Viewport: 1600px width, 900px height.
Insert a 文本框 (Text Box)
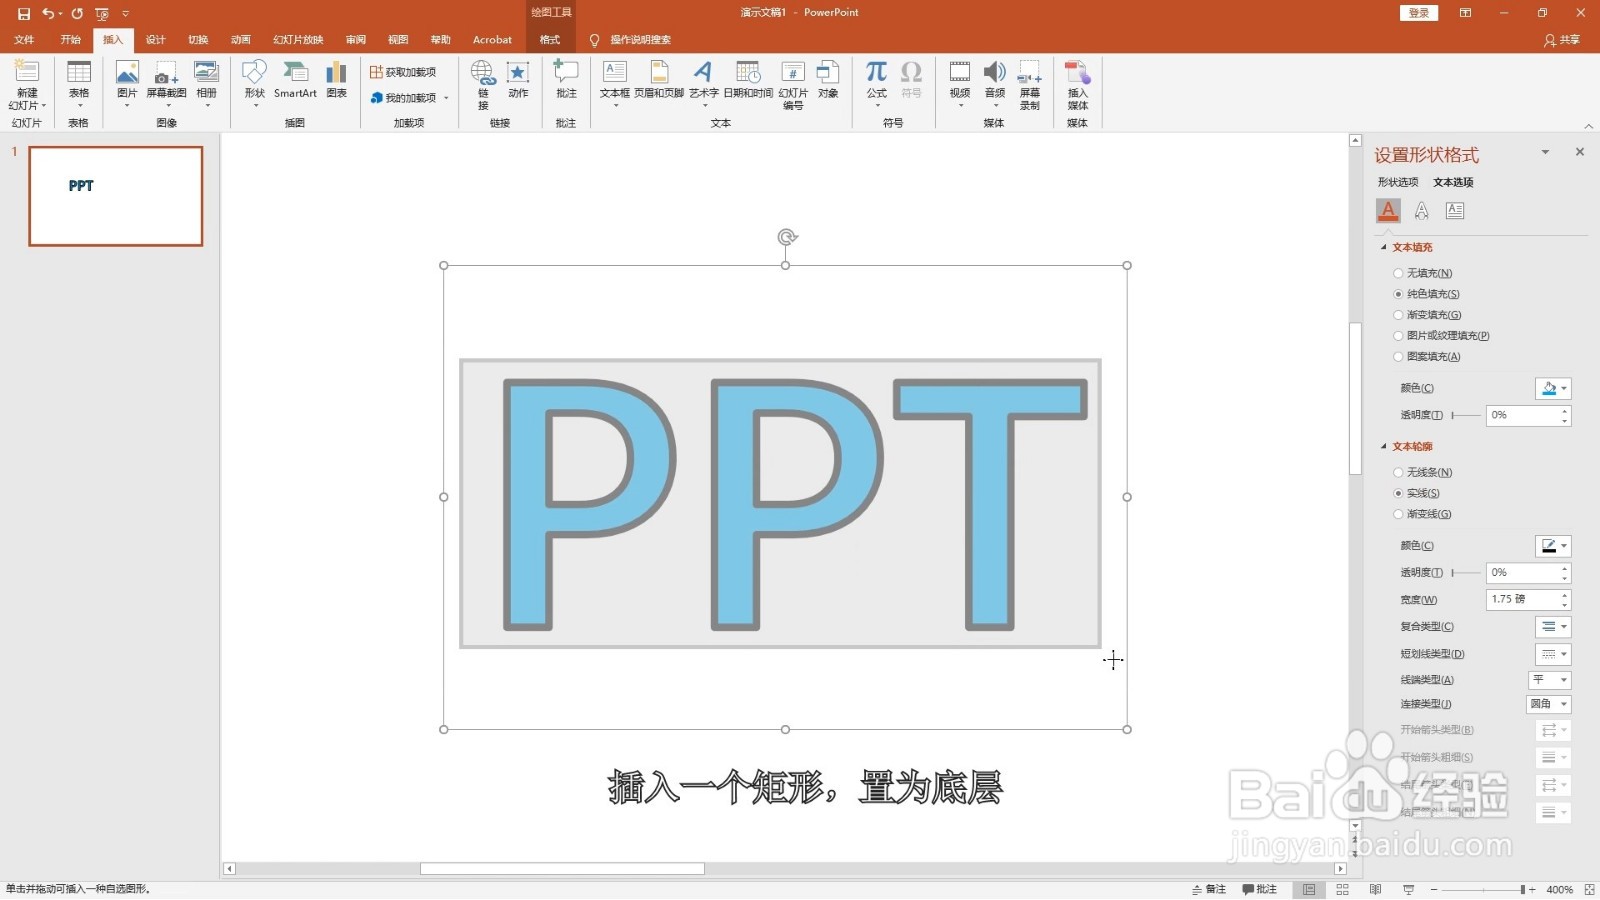point(614,80)
